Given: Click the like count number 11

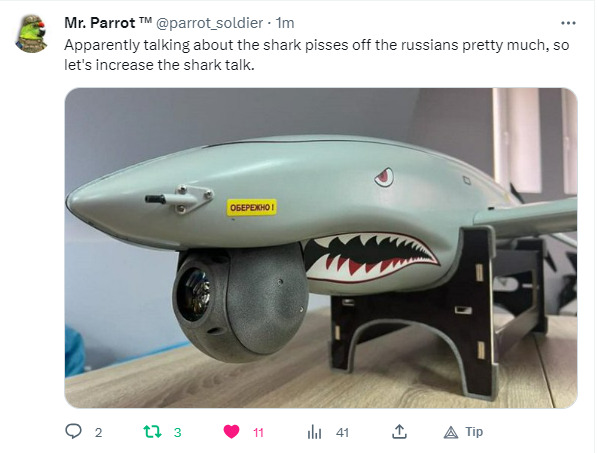Looking at the screenshot, I should coord(258,433).
